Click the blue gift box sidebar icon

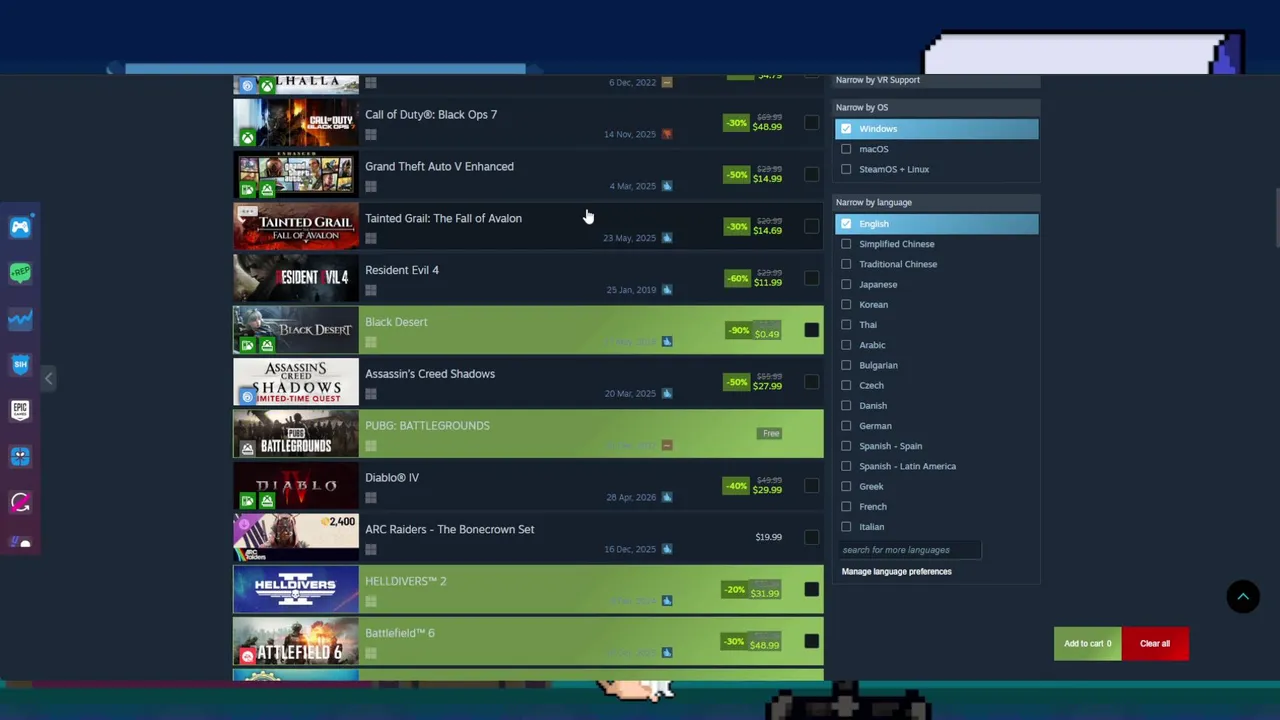pos(20,456)
